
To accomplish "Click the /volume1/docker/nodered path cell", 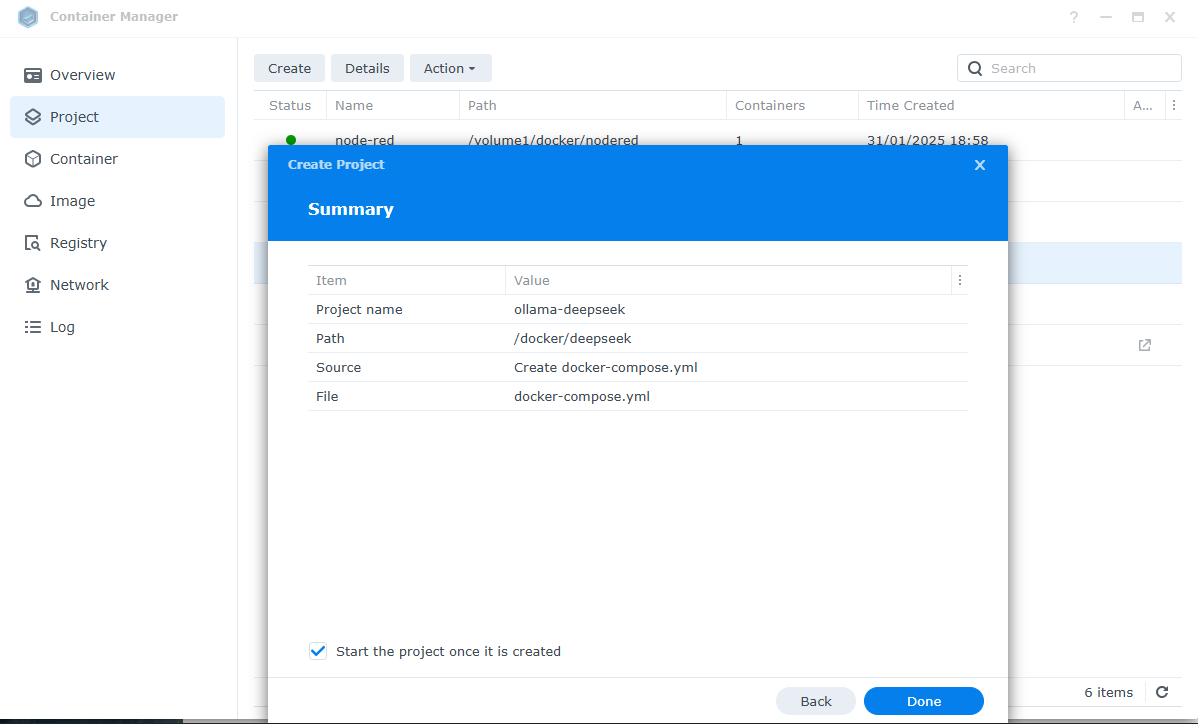I will pyautogui.click(x=552, y=140).
